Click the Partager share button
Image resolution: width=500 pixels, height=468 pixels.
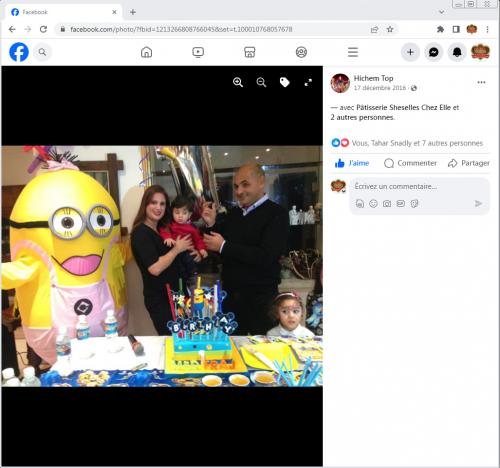(469, 163)
